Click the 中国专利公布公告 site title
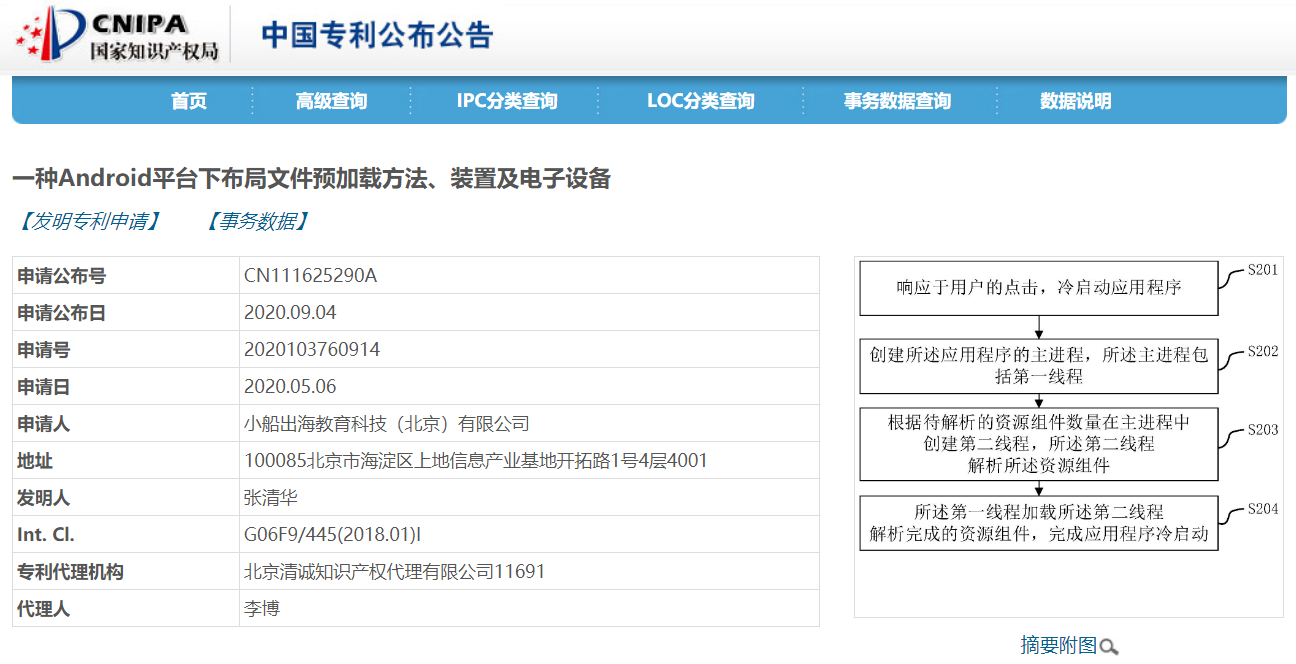Screen dimensions: 1296x664 pos(377,35)
